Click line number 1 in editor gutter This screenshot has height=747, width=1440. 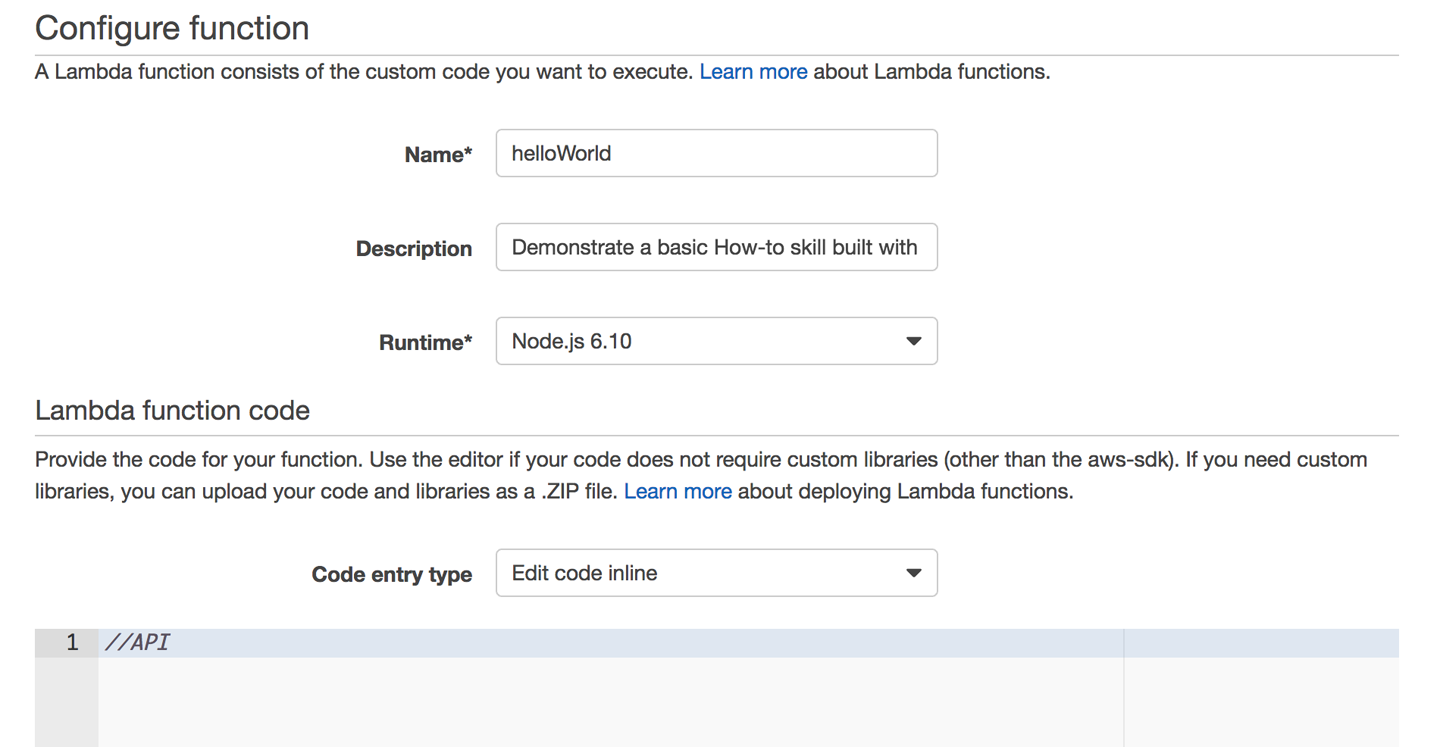(72, 643)
